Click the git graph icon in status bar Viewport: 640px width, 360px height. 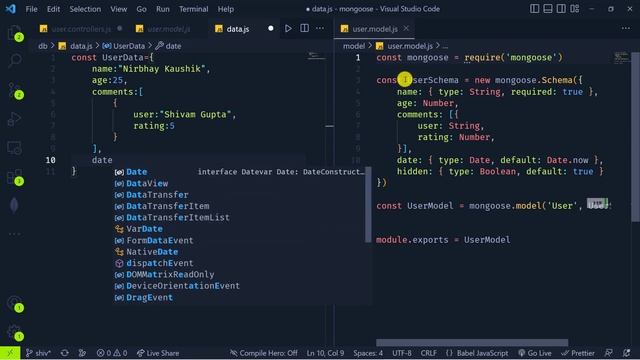tap(82, 353)
